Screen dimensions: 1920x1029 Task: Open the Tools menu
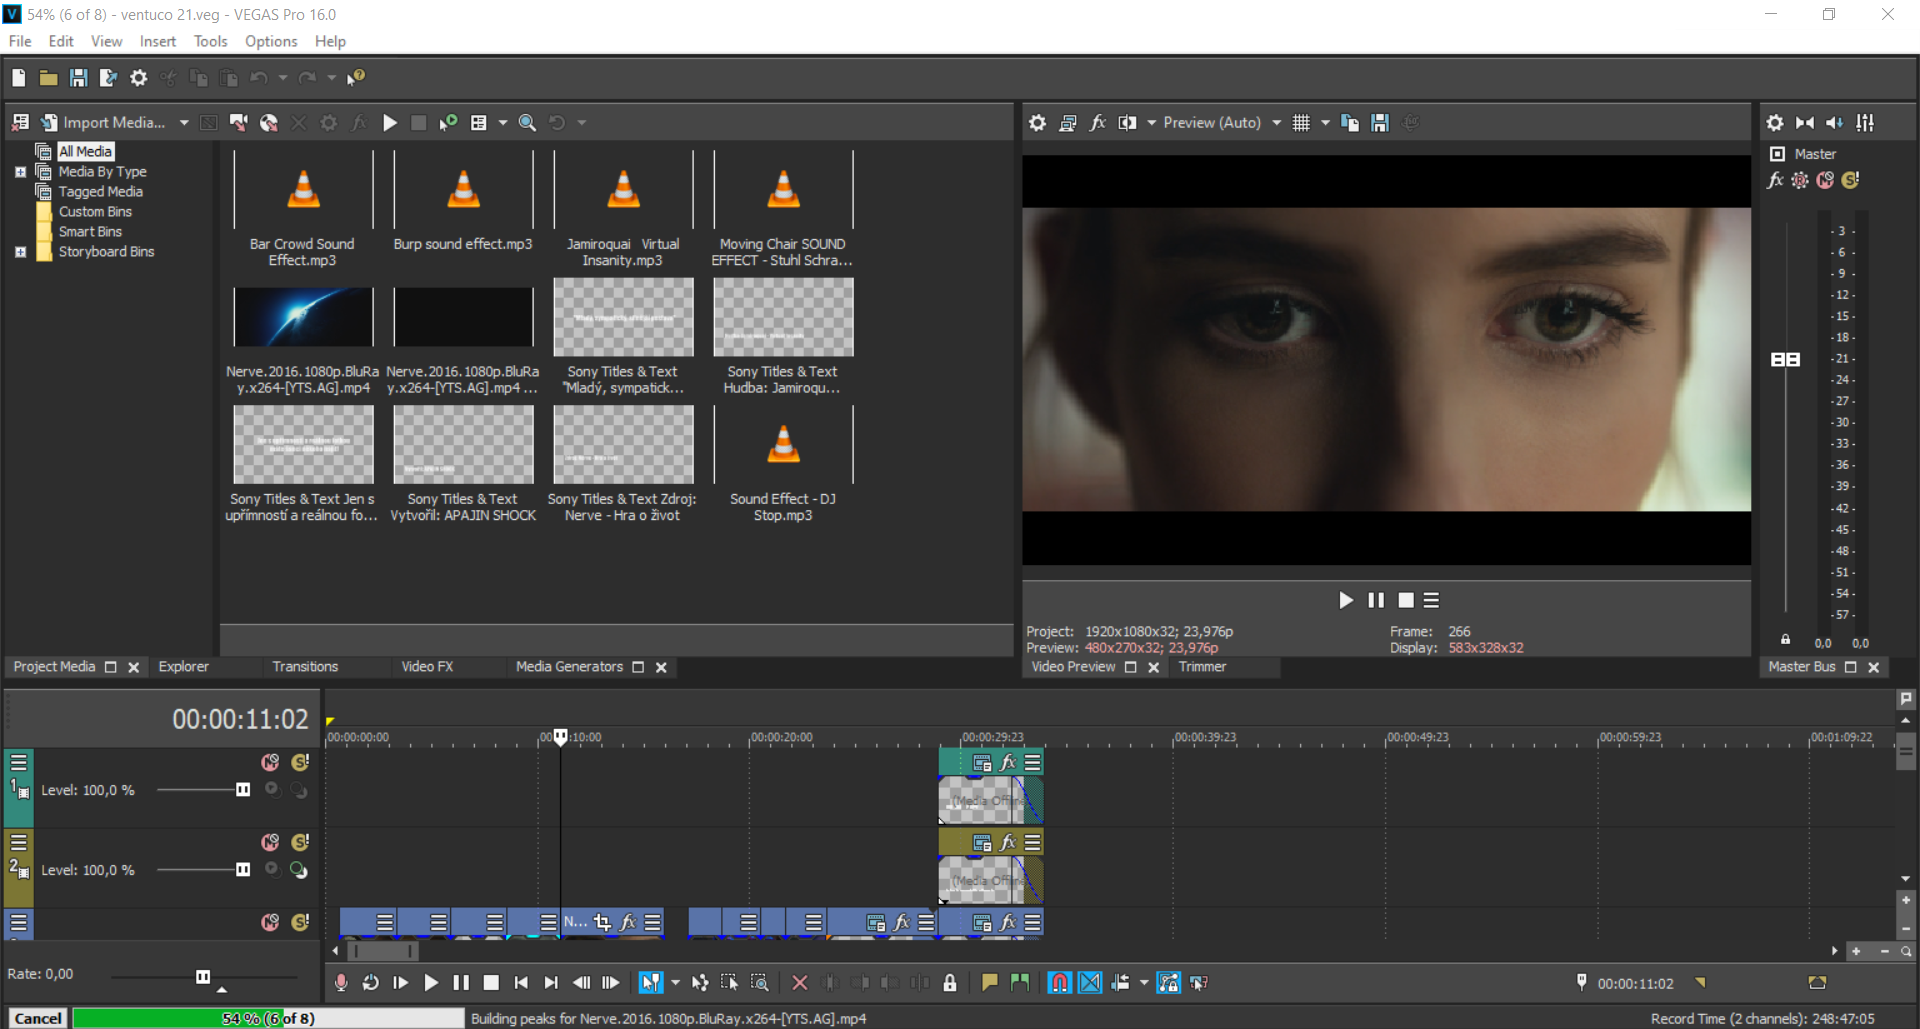click(210, 41)
